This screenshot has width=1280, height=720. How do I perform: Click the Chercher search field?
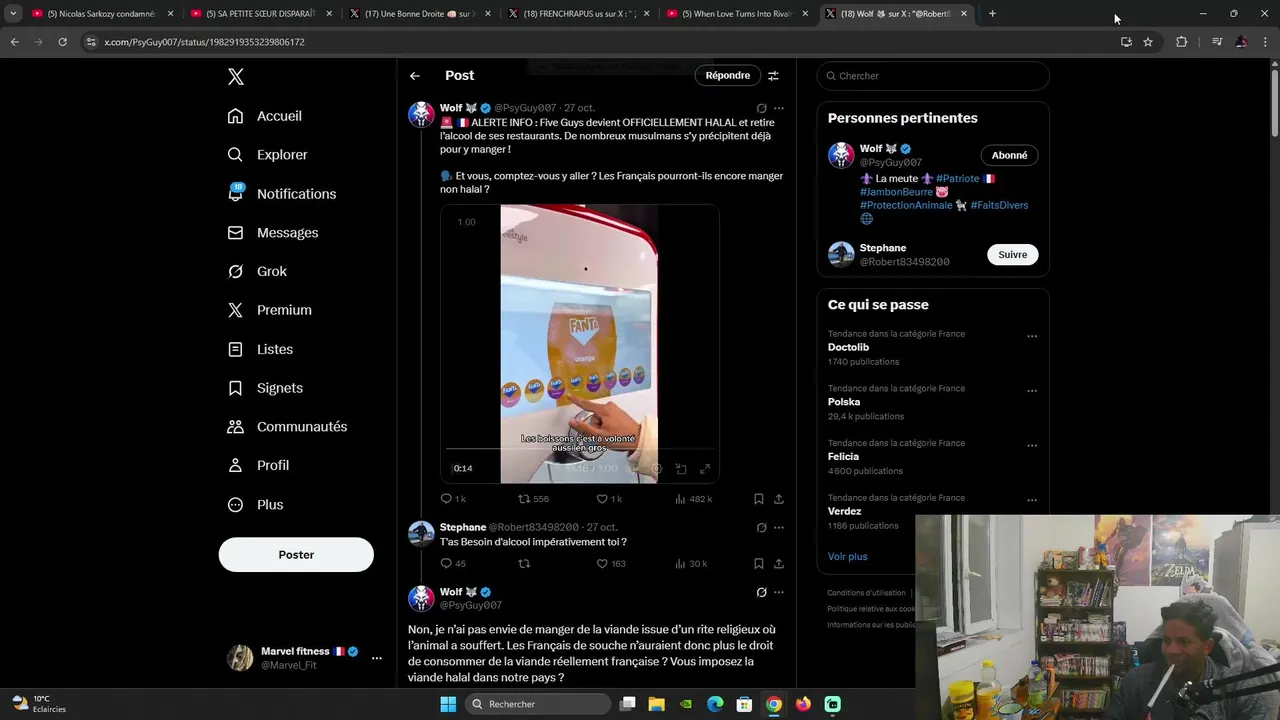[933, 76]
